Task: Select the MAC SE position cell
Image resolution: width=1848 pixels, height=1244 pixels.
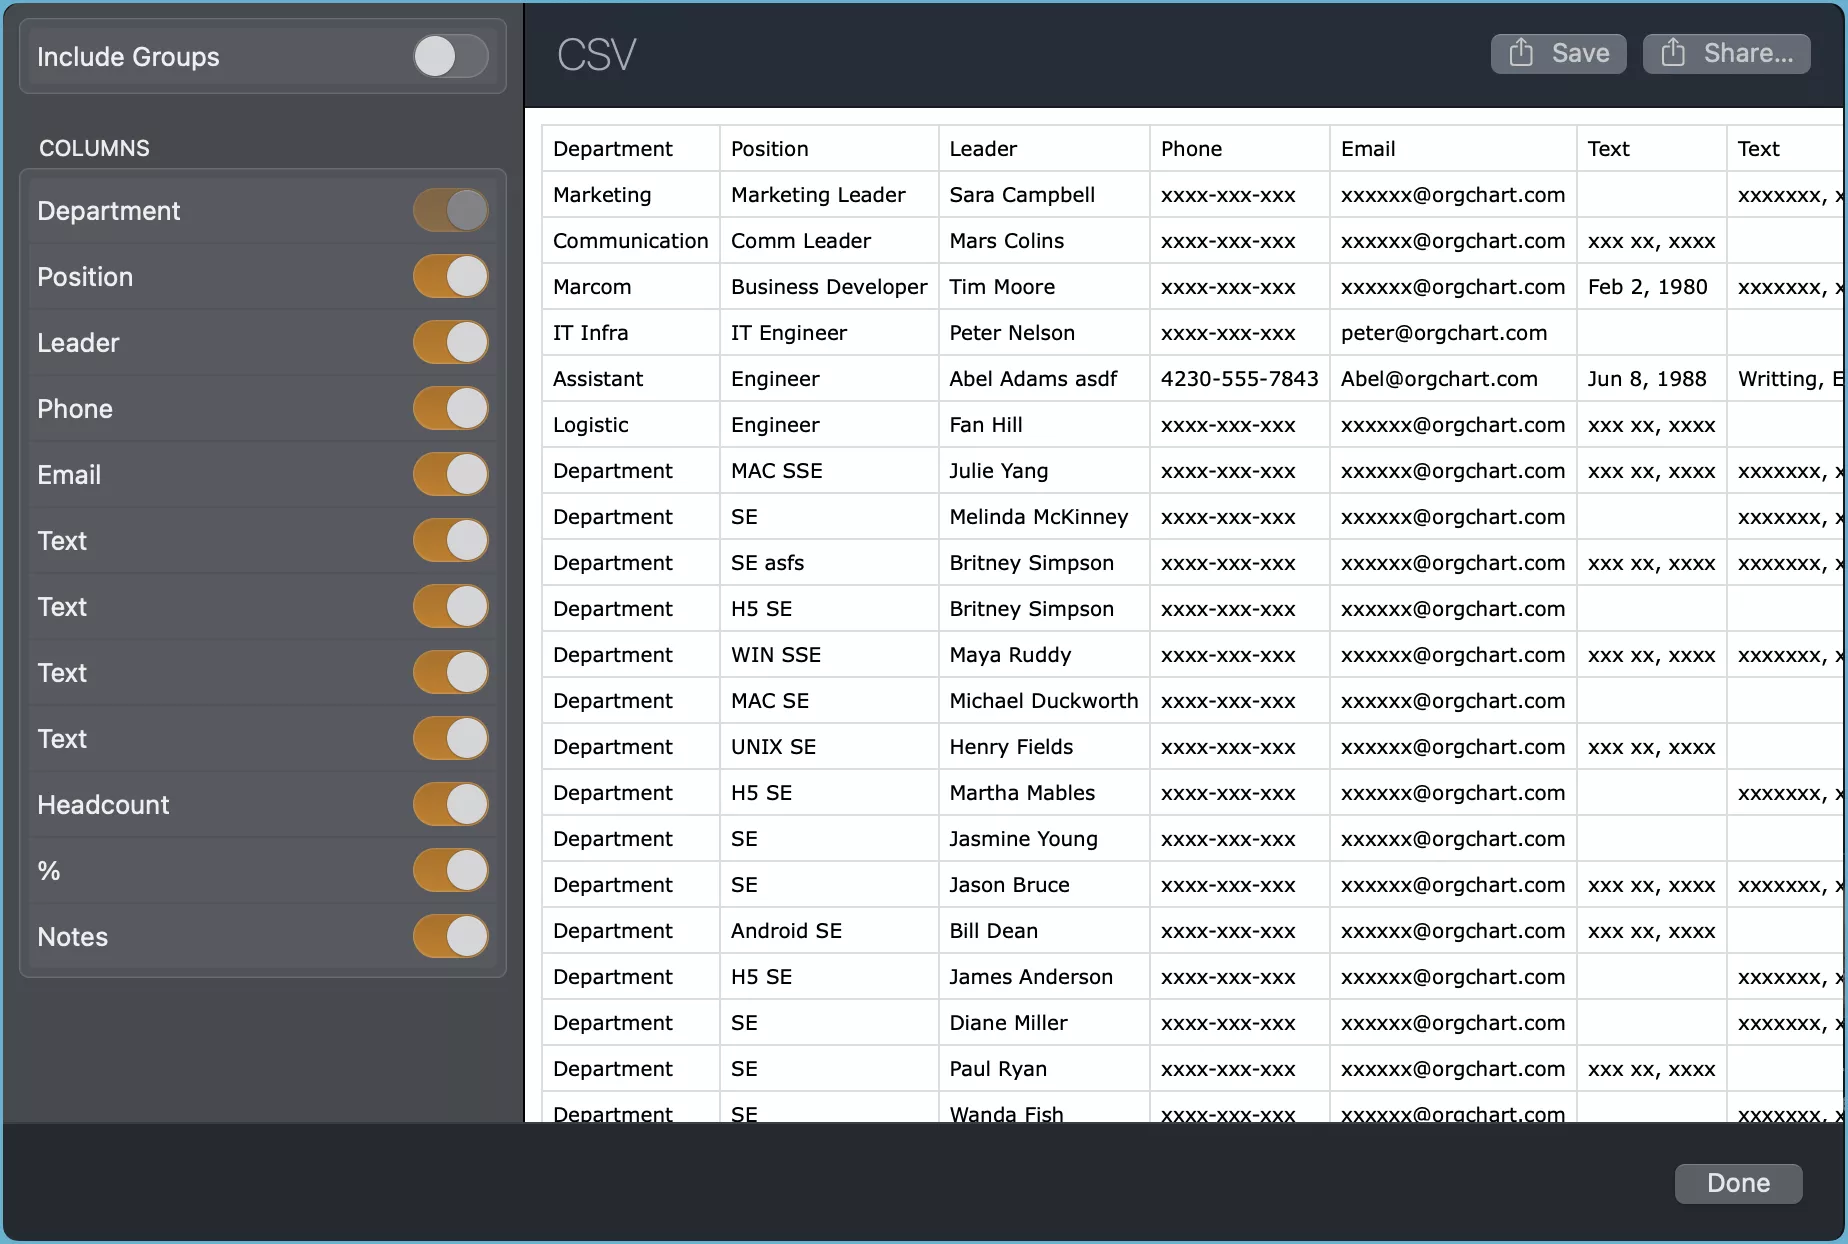Action: click(829, 701)
